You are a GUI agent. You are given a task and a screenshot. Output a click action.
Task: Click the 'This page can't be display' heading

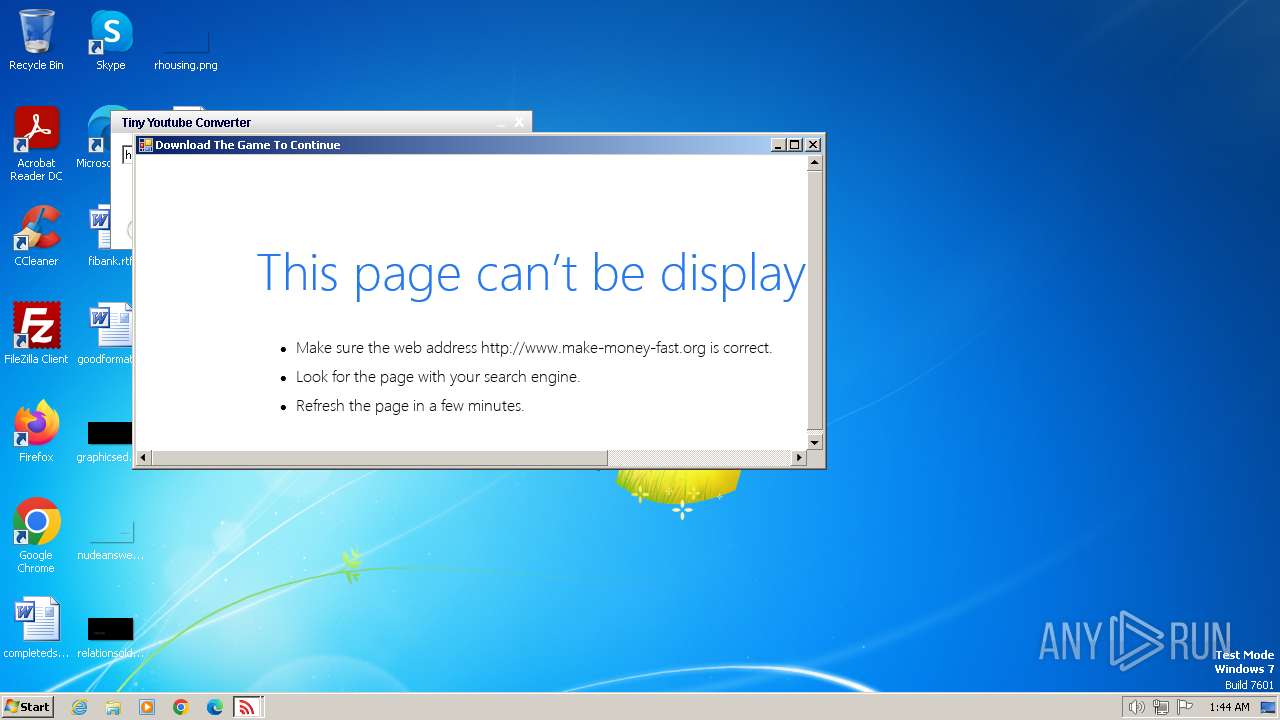tap(531, 273)
